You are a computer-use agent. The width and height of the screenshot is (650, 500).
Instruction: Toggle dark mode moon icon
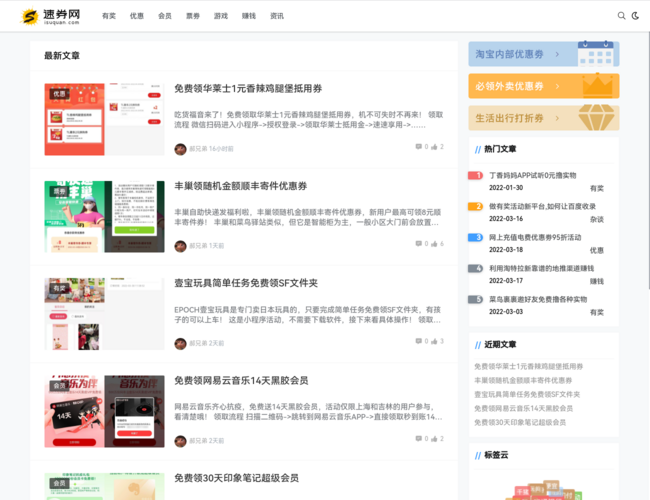tap(635, 16)
